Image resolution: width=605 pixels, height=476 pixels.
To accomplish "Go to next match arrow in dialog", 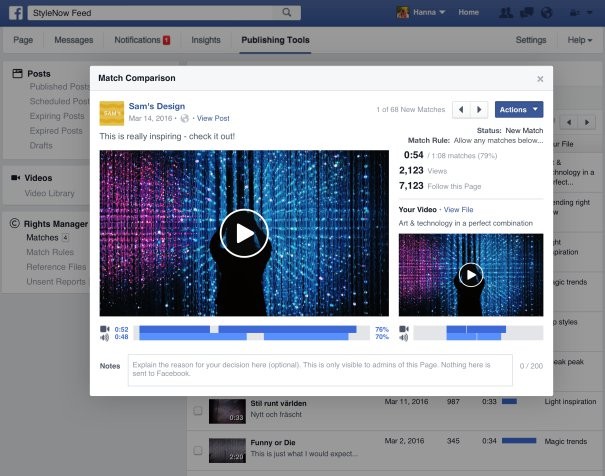I will click(x=479, y=110).
